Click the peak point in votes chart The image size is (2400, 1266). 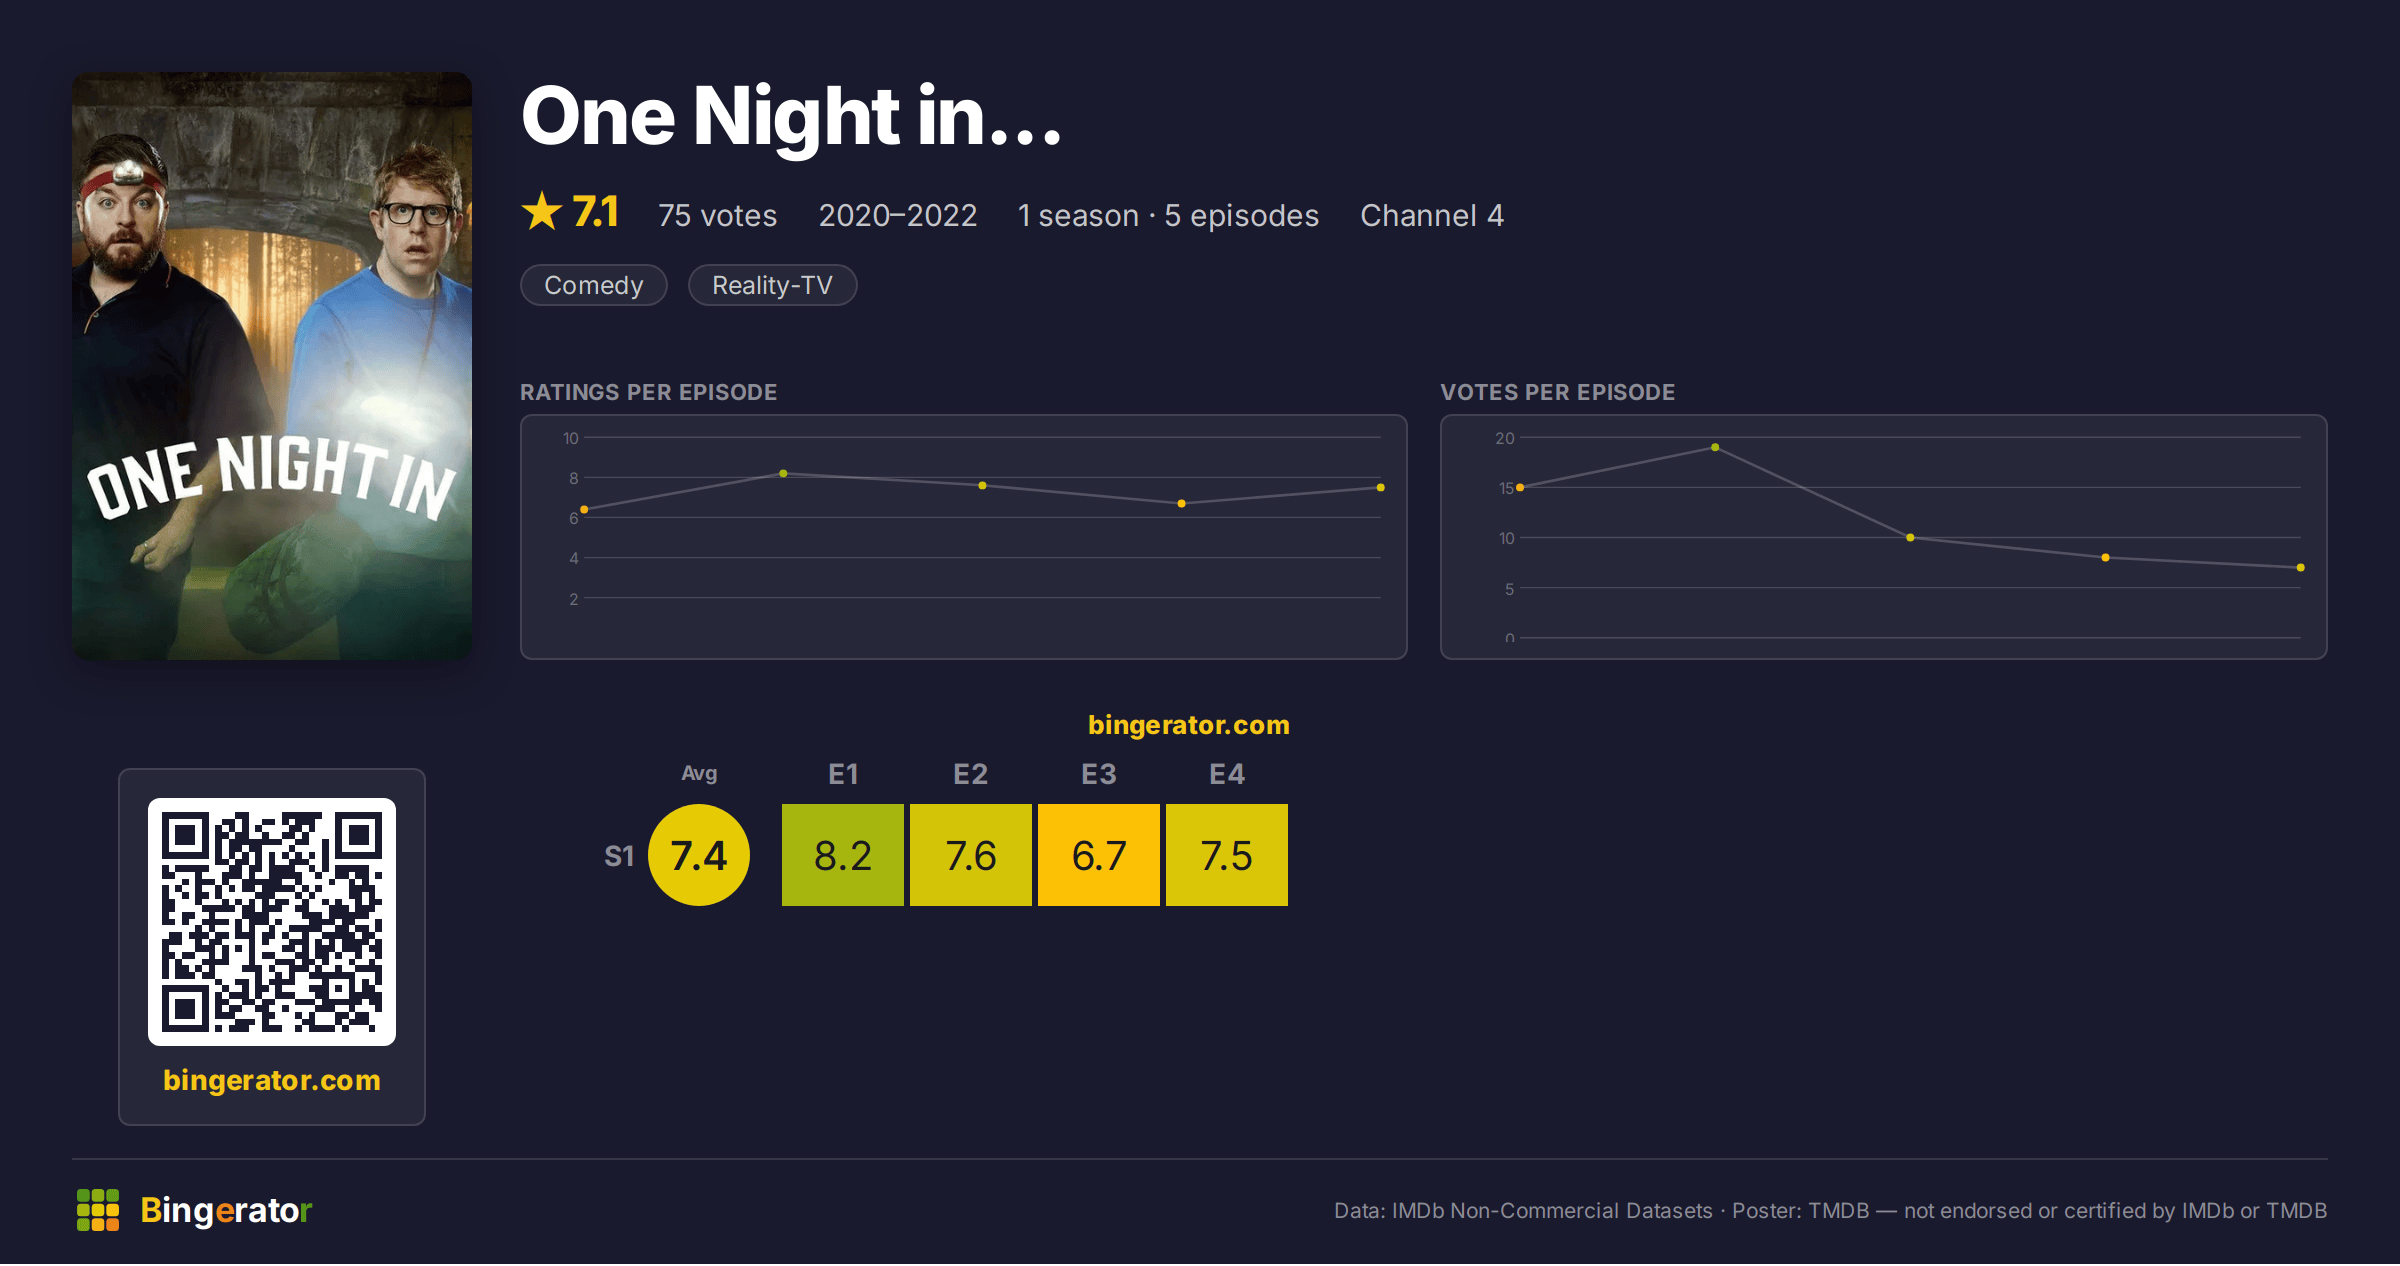(1715, 447)
